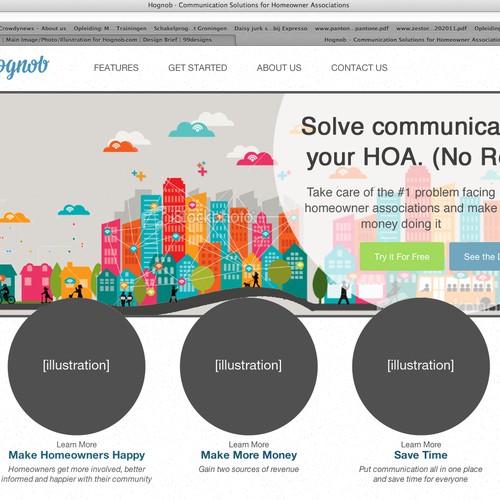Follow the Make More Money link

pos(249,455)
